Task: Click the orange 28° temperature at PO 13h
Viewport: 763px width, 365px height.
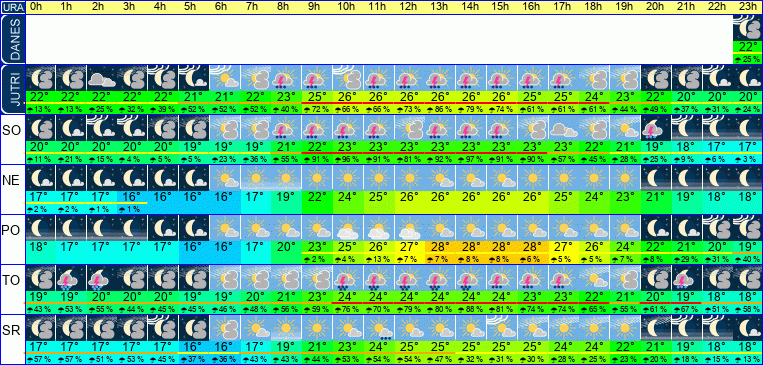Action: coord(440,247)
